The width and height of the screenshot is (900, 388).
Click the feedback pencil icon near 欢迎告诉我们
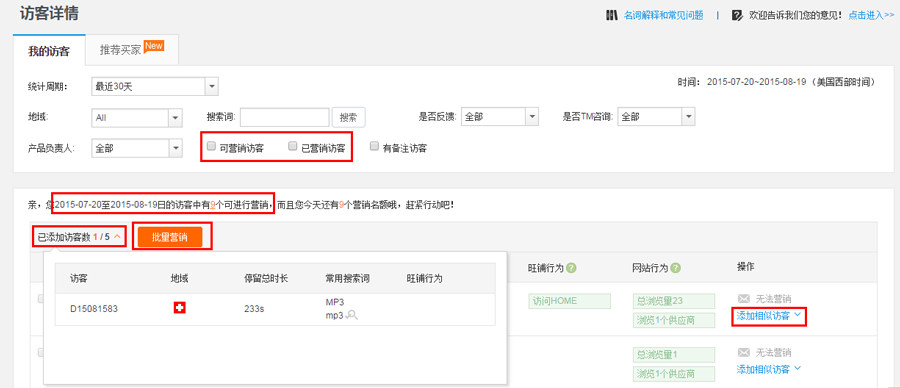(x=738, y=15)
